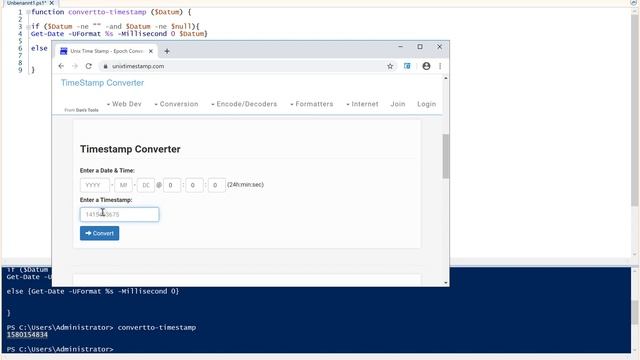Screen dimensions: 640x360
Task: Collapse the function block on line 1
Action: 28,12
